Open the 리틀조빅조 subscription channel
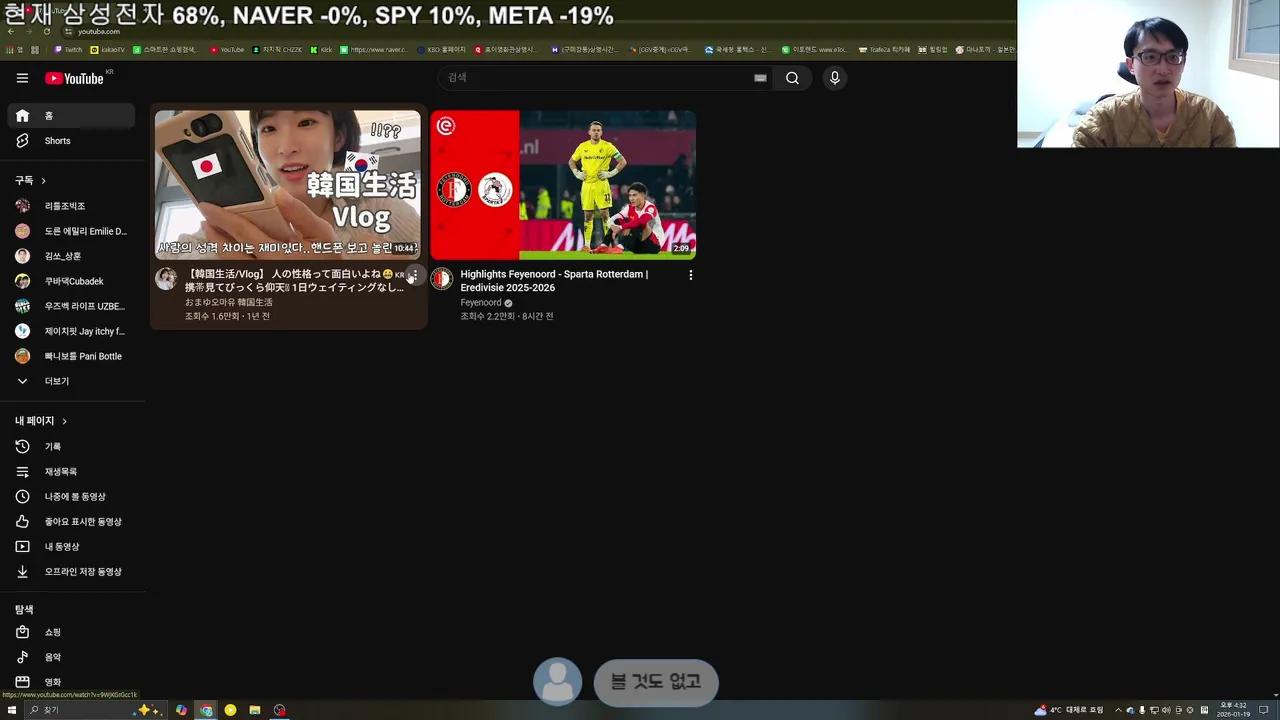Image resolution: width=1280 pixels, height=720 pixels. (71, 206)
